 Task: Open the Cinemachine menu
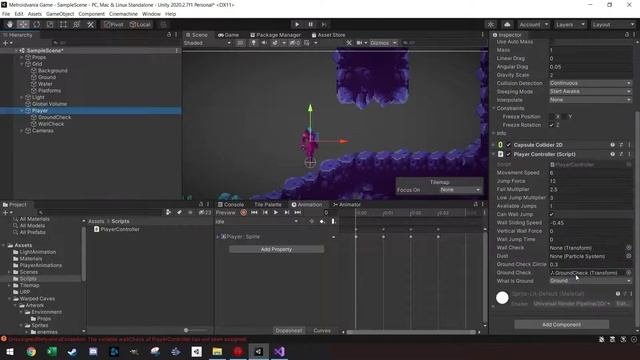coord(123,14)
